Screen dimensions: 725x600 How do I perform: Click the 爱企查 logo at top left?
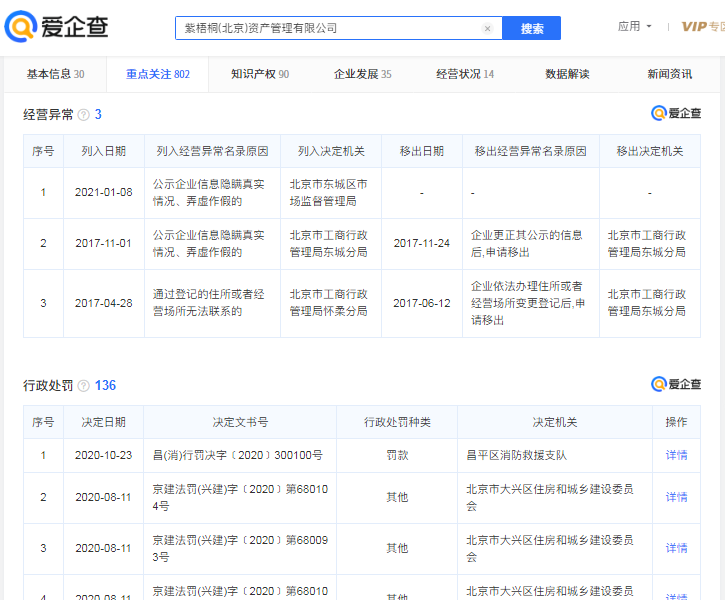click(56, 26)
